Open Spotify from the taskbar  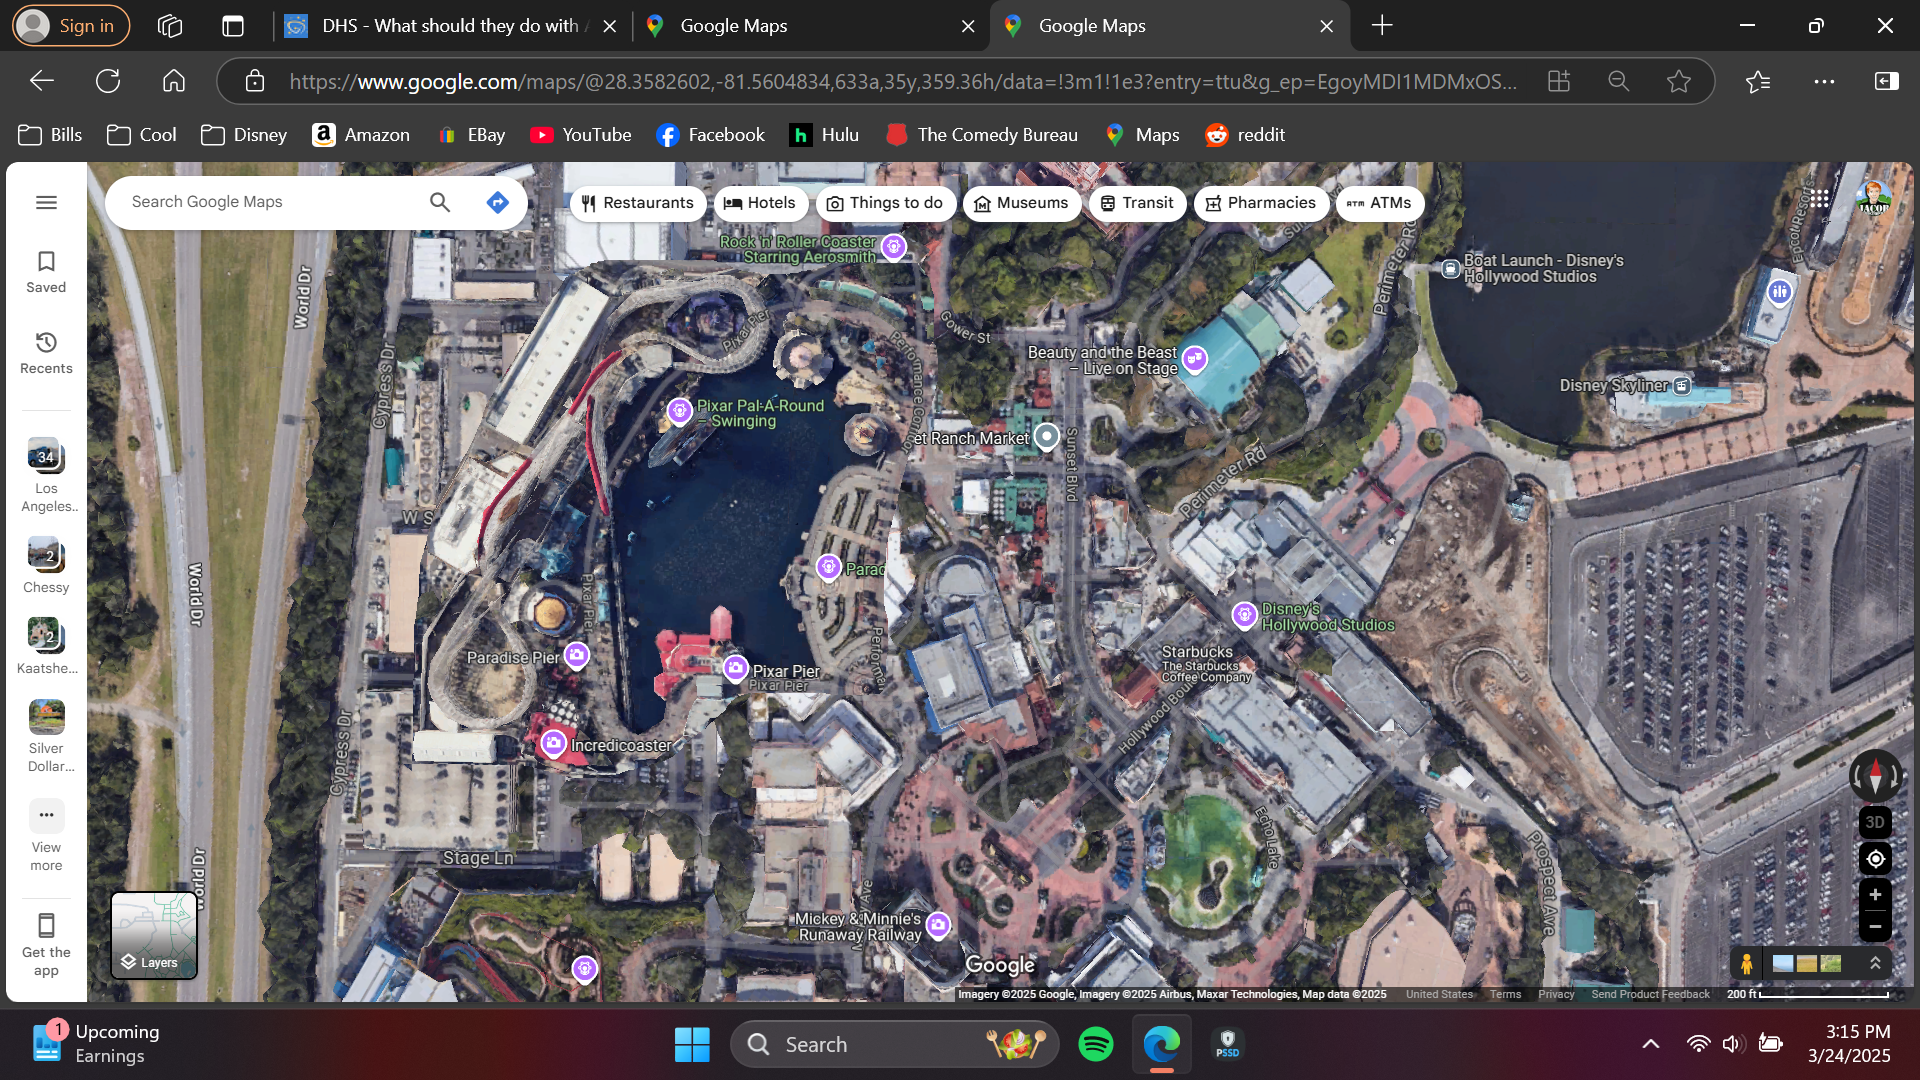(1096, 1044)
